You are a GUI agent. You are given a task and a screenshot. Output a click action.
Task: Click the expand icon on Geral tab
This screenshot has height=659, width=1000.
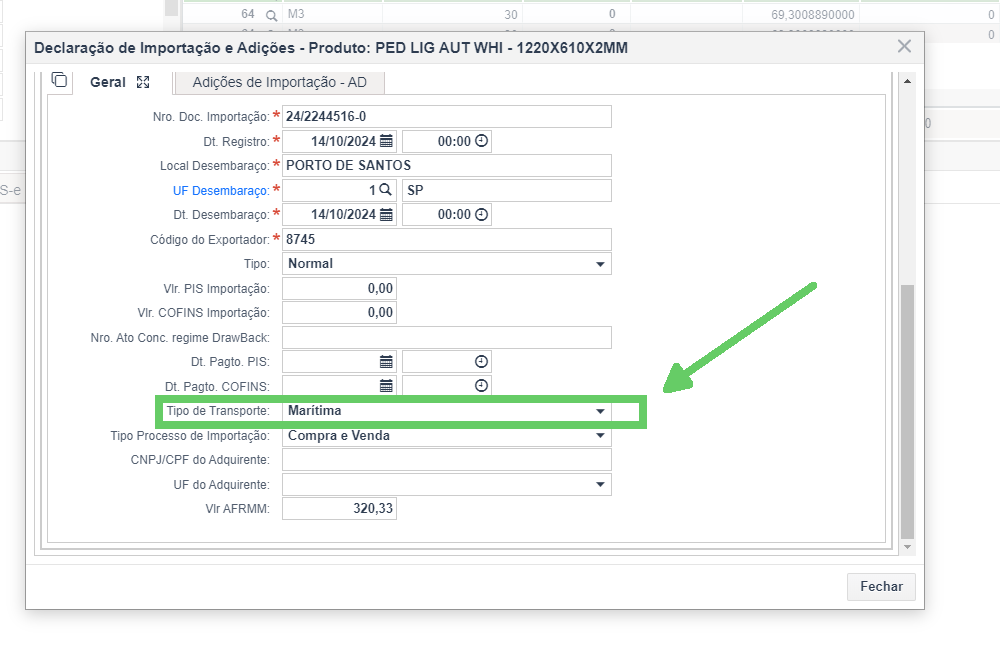click(143, 82)
